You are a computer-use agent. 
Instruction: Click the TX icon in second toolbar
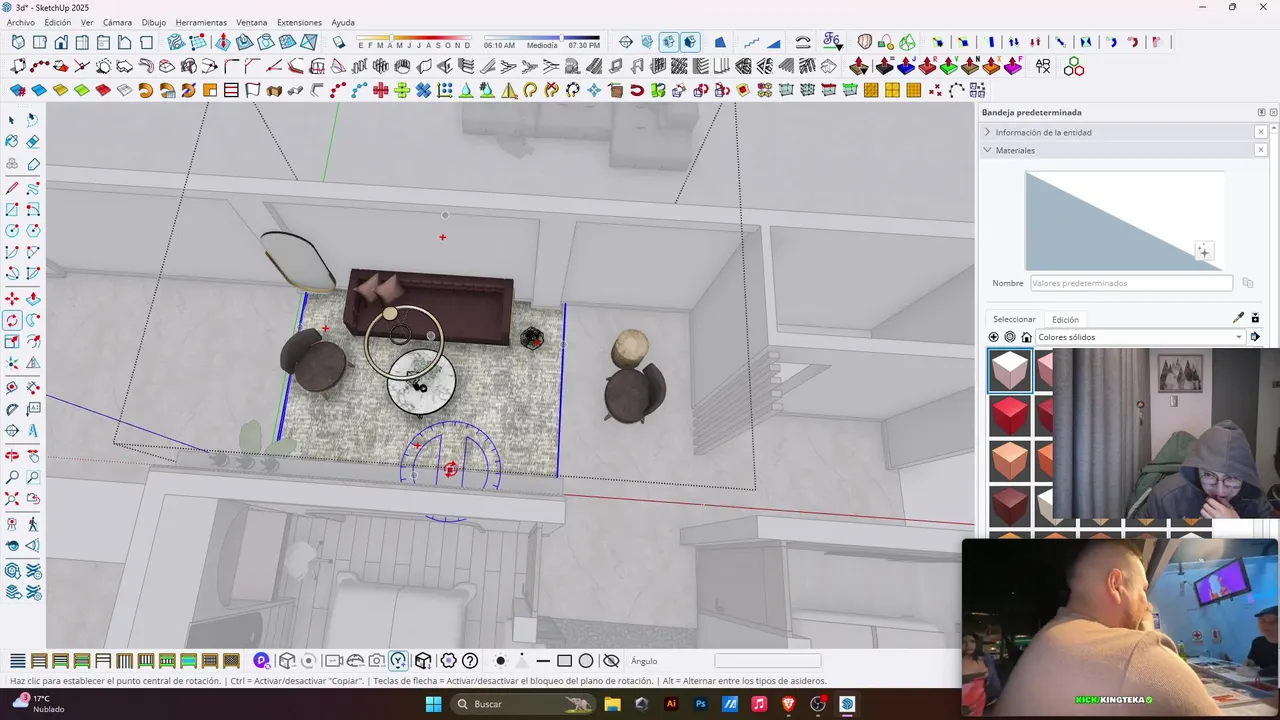point(1043,66)
